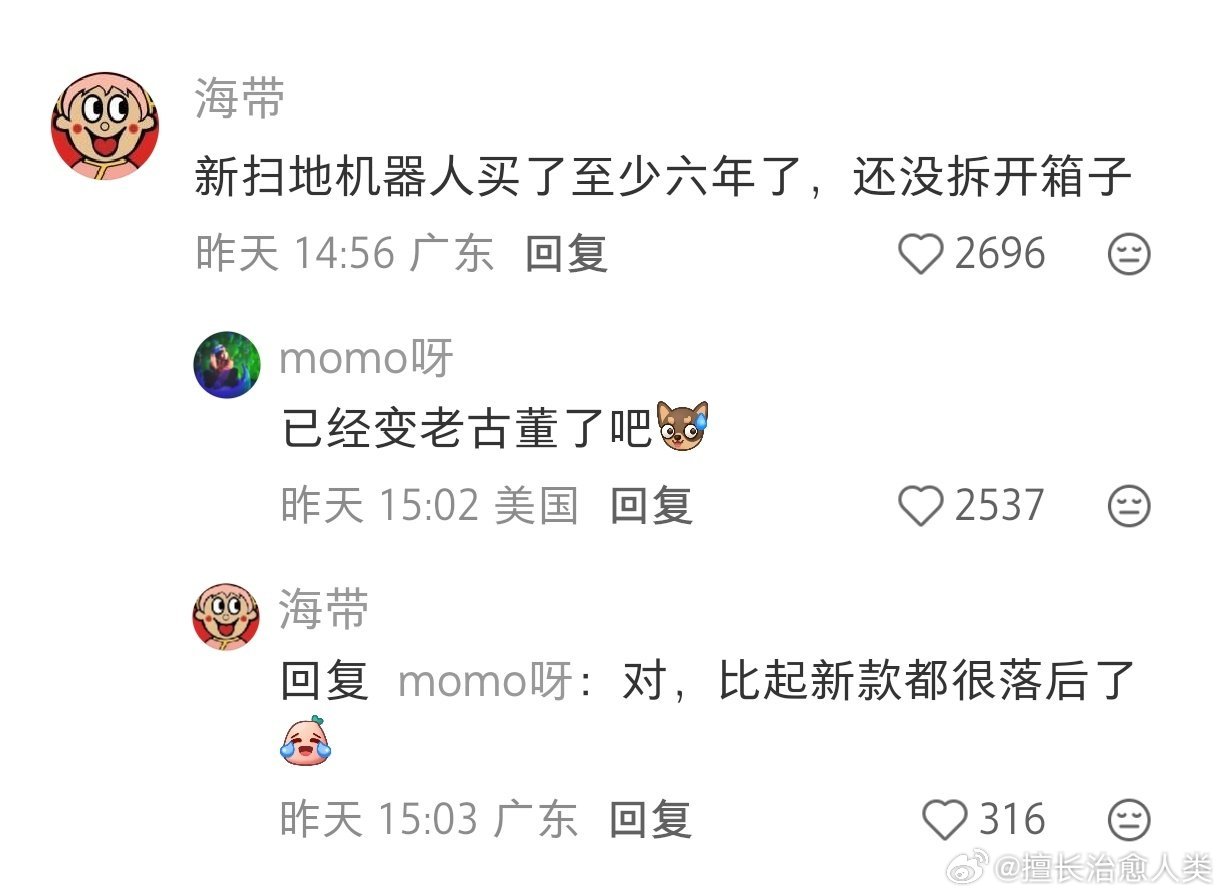Tap the mentioned momo呀 in the reply text

(x=485, y=682)
